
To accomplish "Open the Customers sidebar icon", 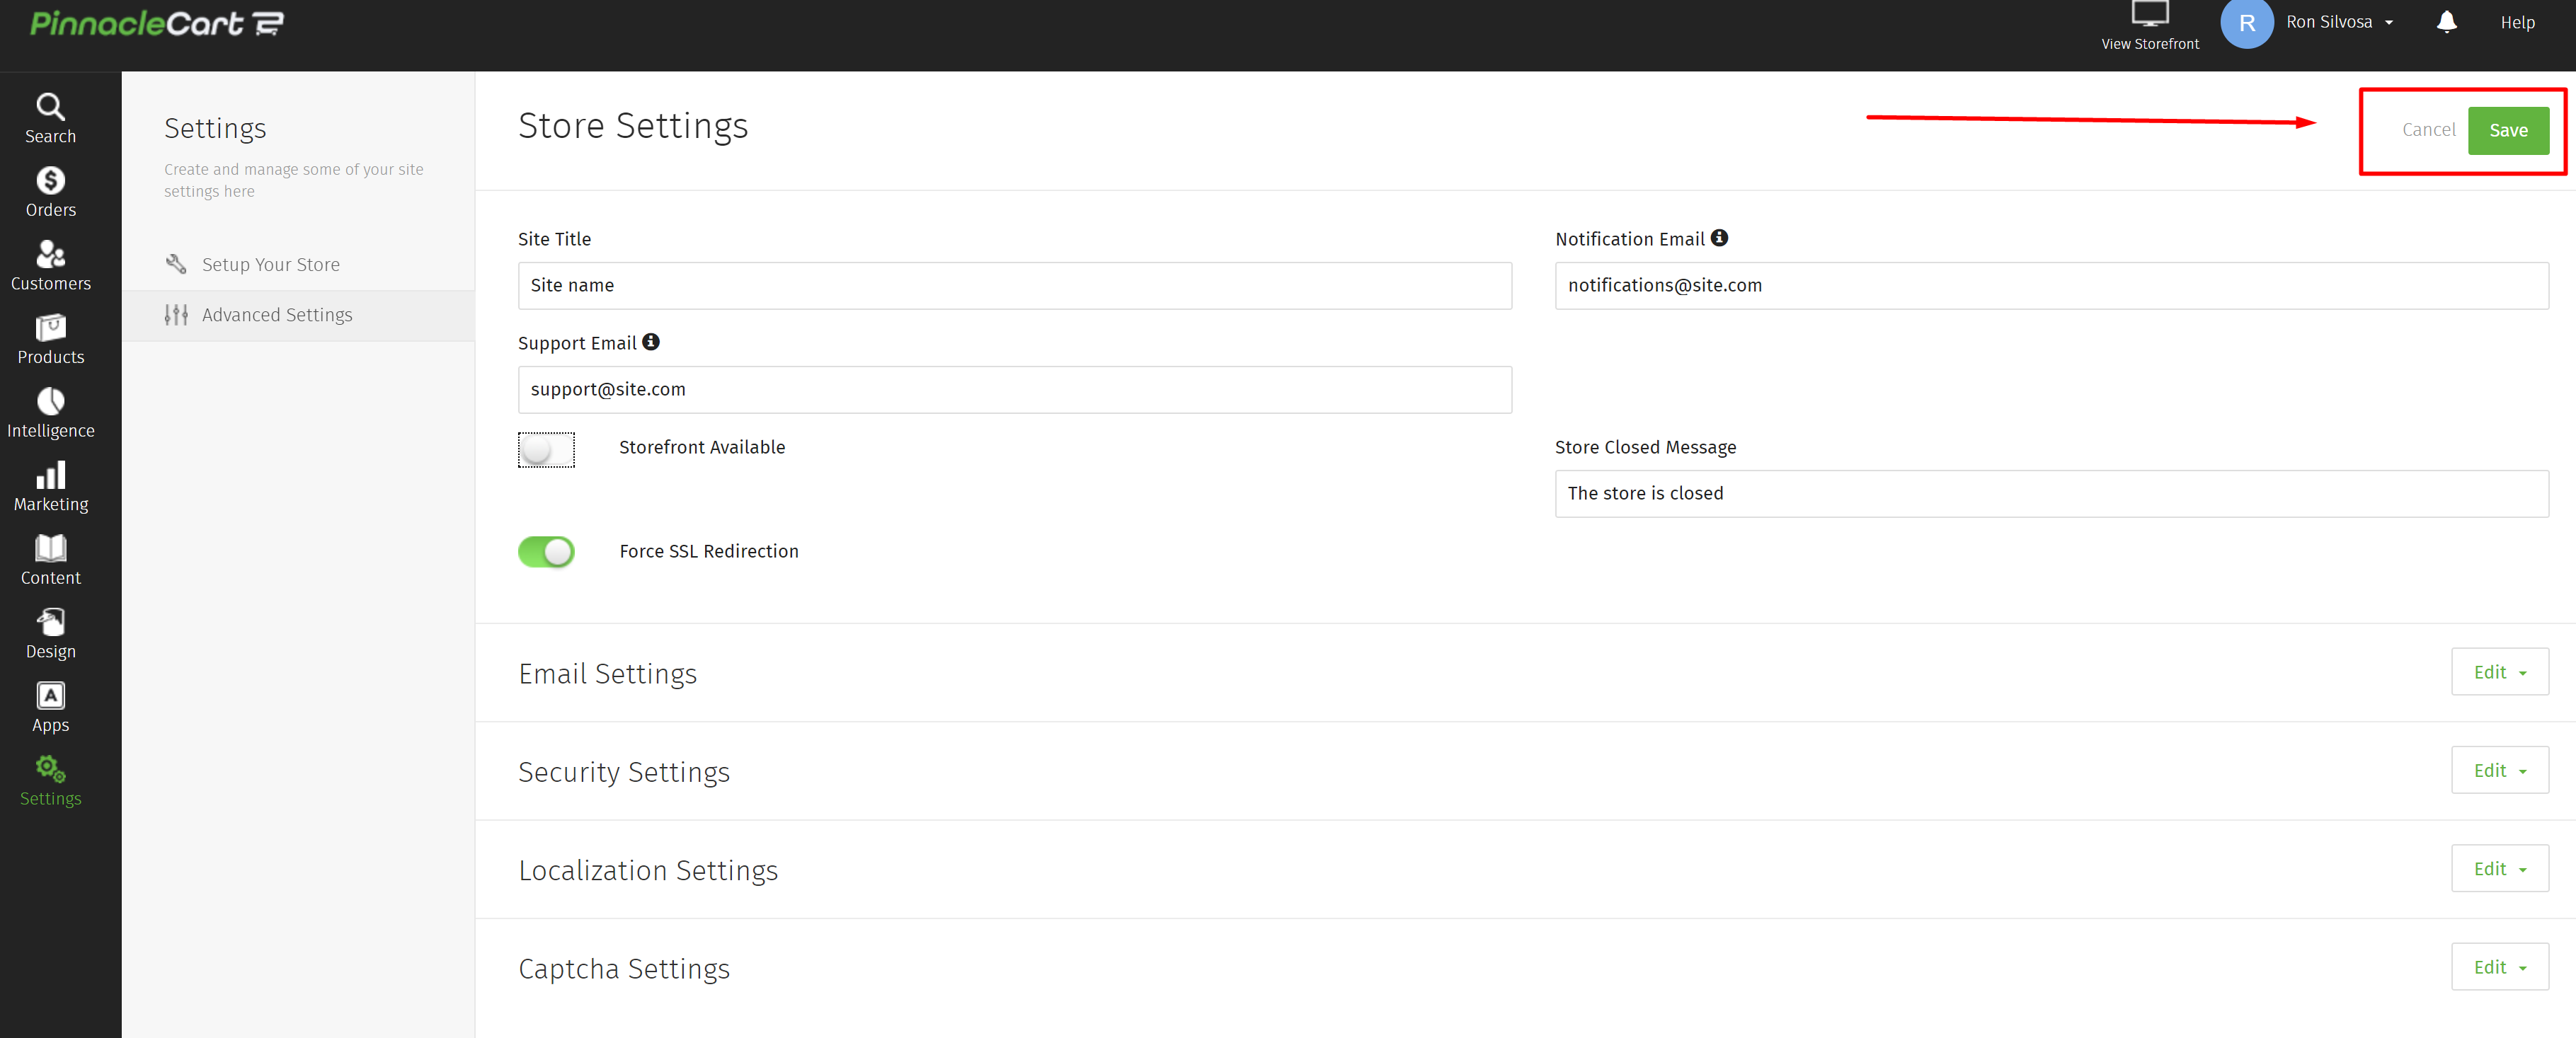I will [50, 255].
